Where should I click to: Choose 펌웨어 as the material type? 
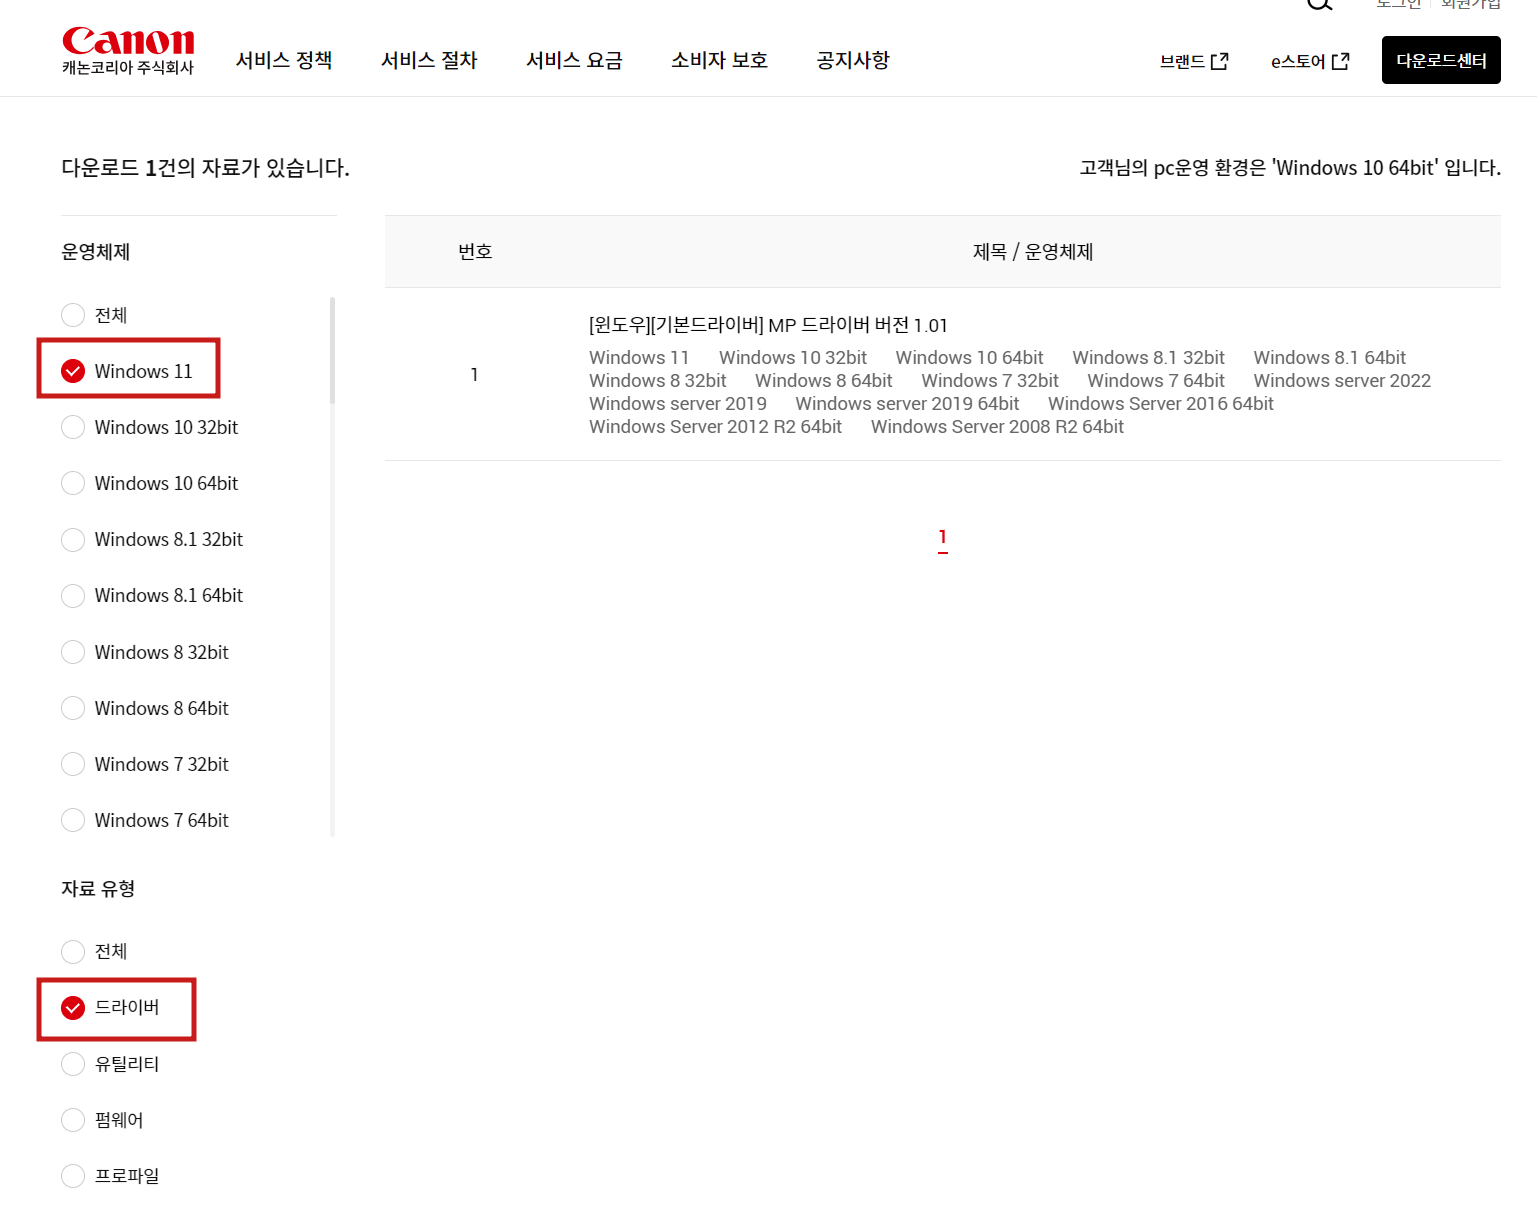tap(73, 1120)
